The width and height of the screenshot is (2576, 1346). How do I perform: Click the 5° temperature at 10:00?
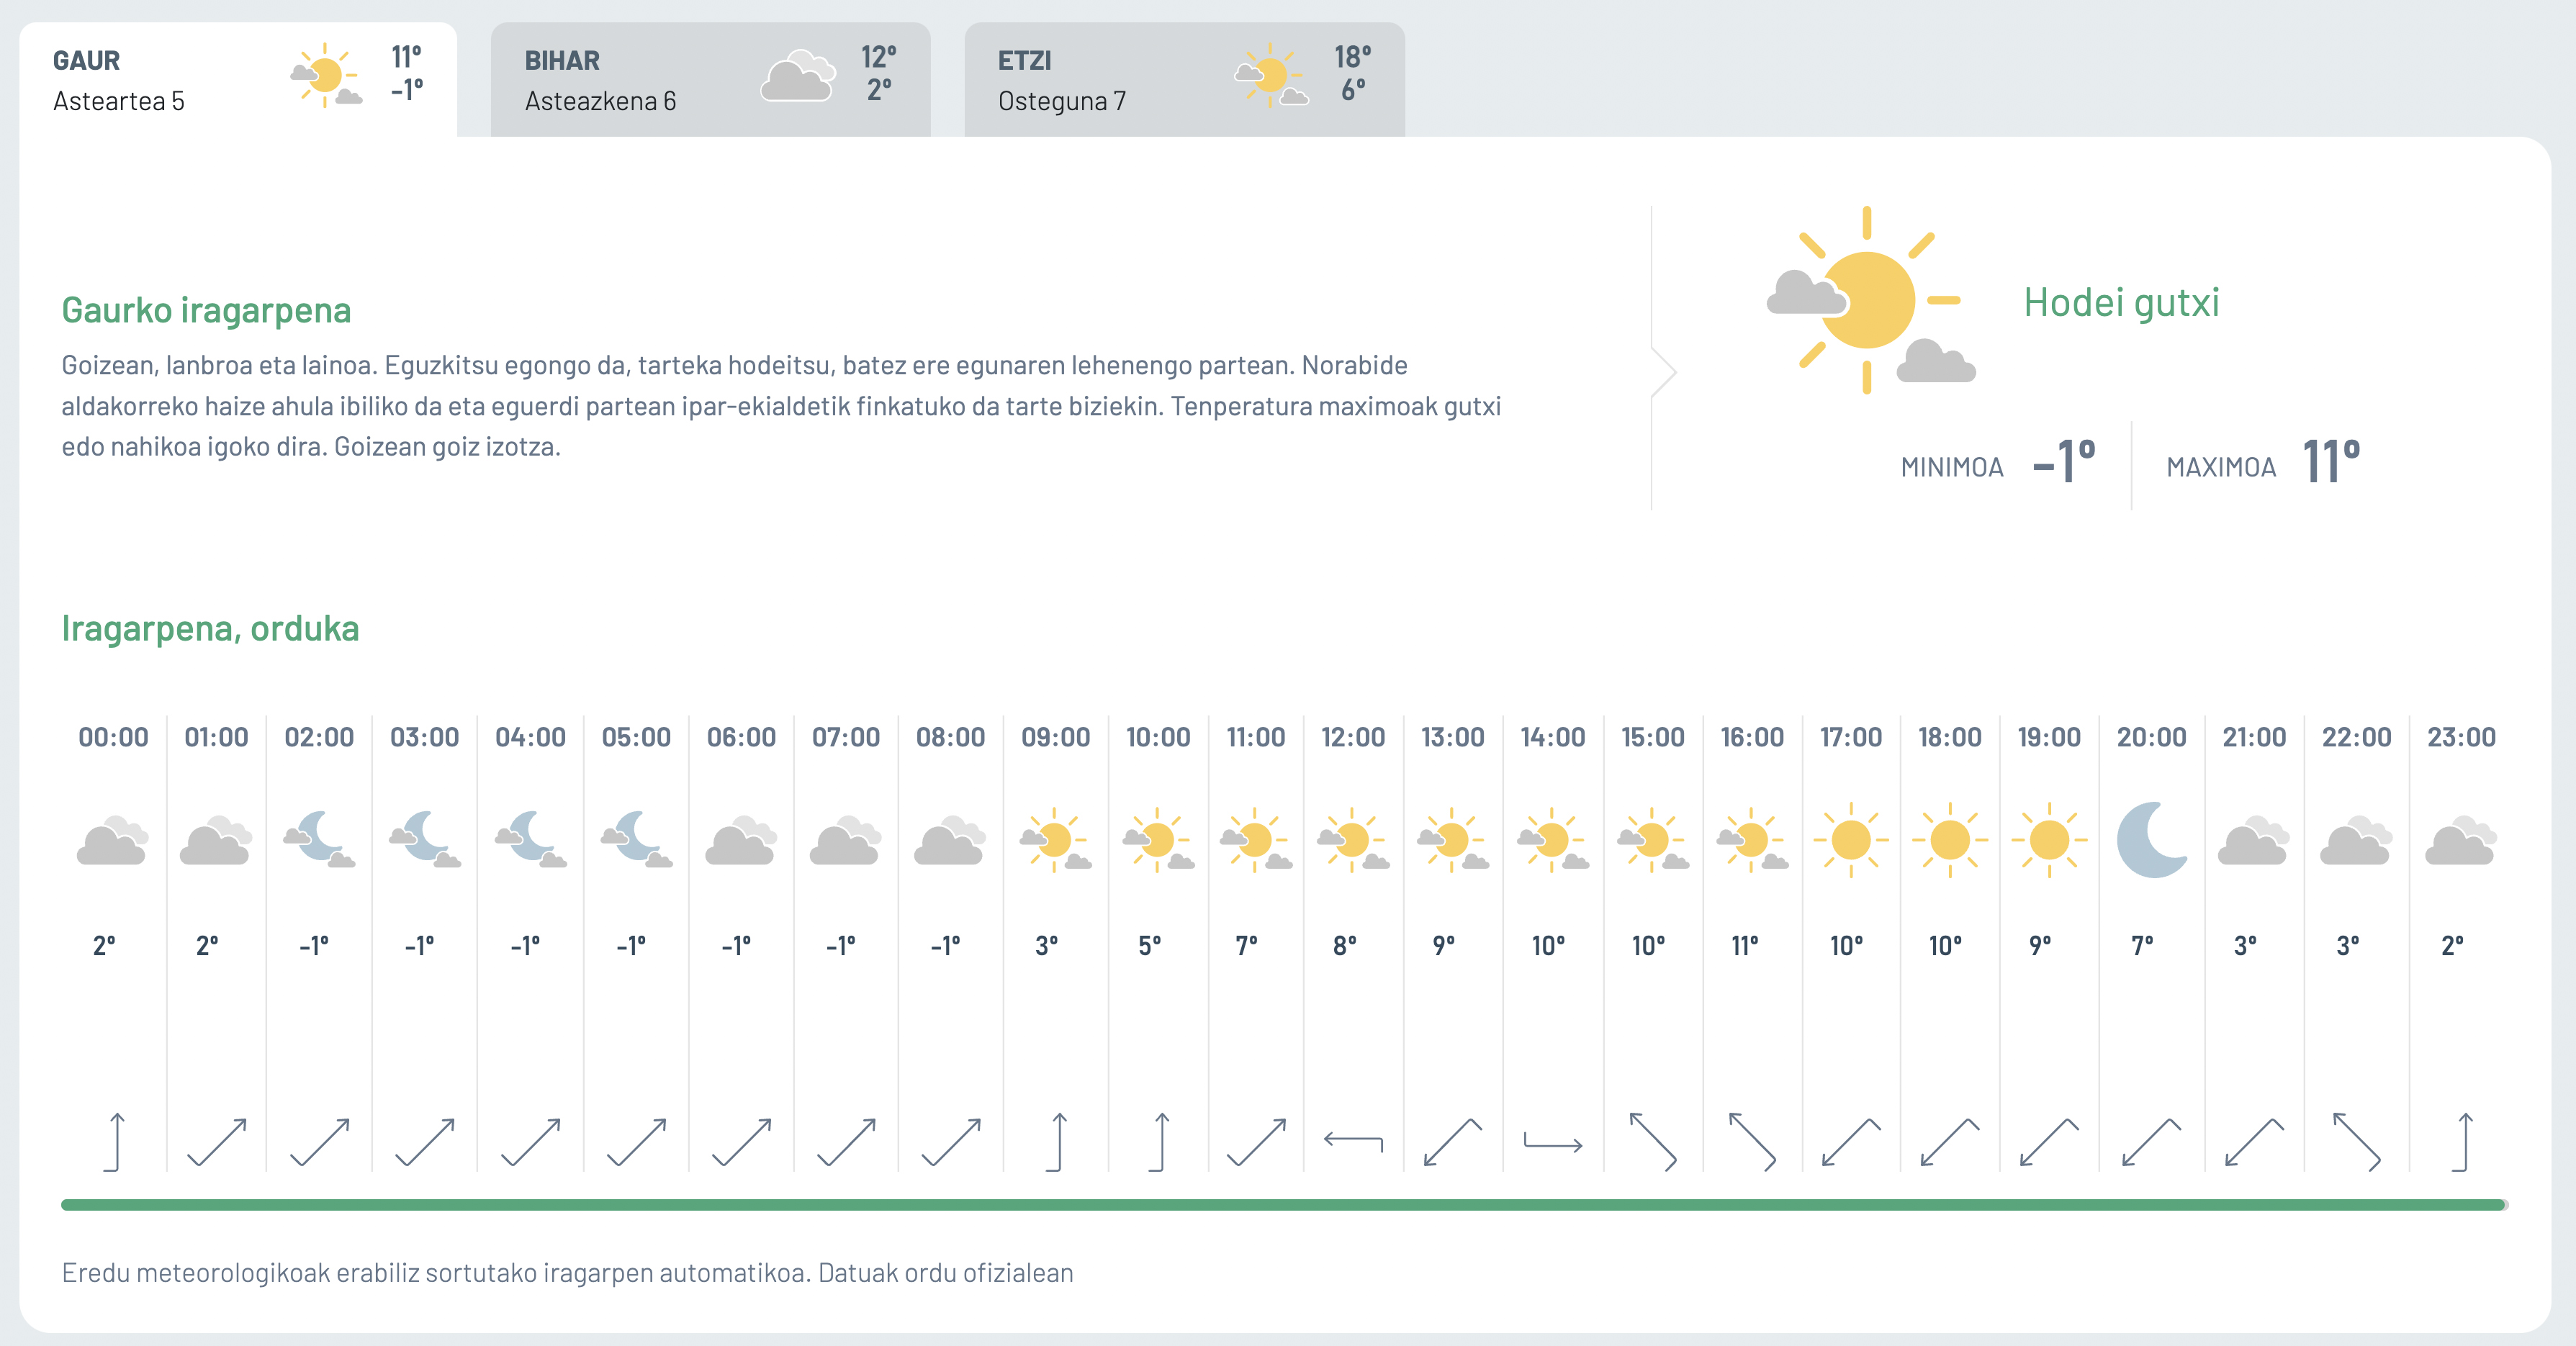[x=1150, y=945]
